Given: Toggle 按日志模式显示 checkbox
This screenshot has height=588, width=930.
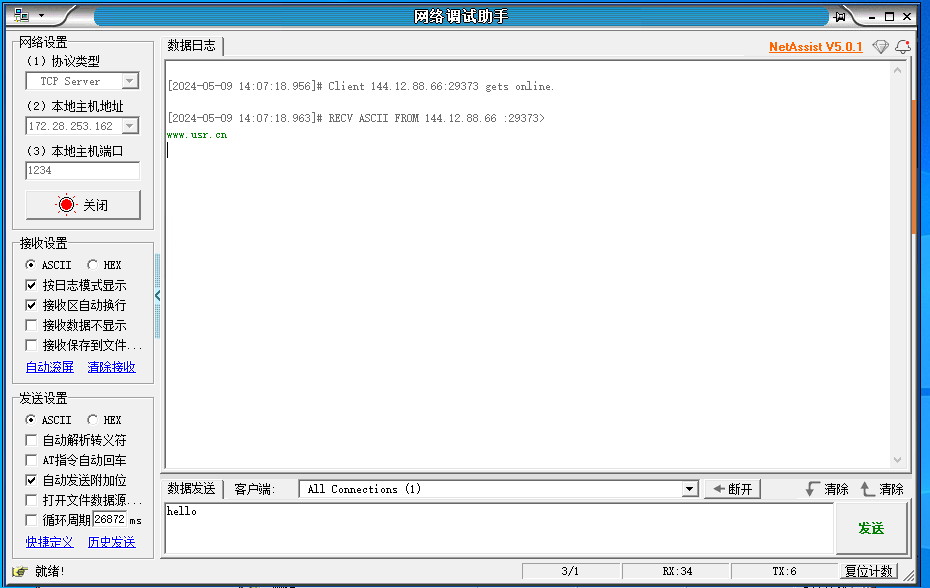Looking at the screenshot, I should pos(31,285).
